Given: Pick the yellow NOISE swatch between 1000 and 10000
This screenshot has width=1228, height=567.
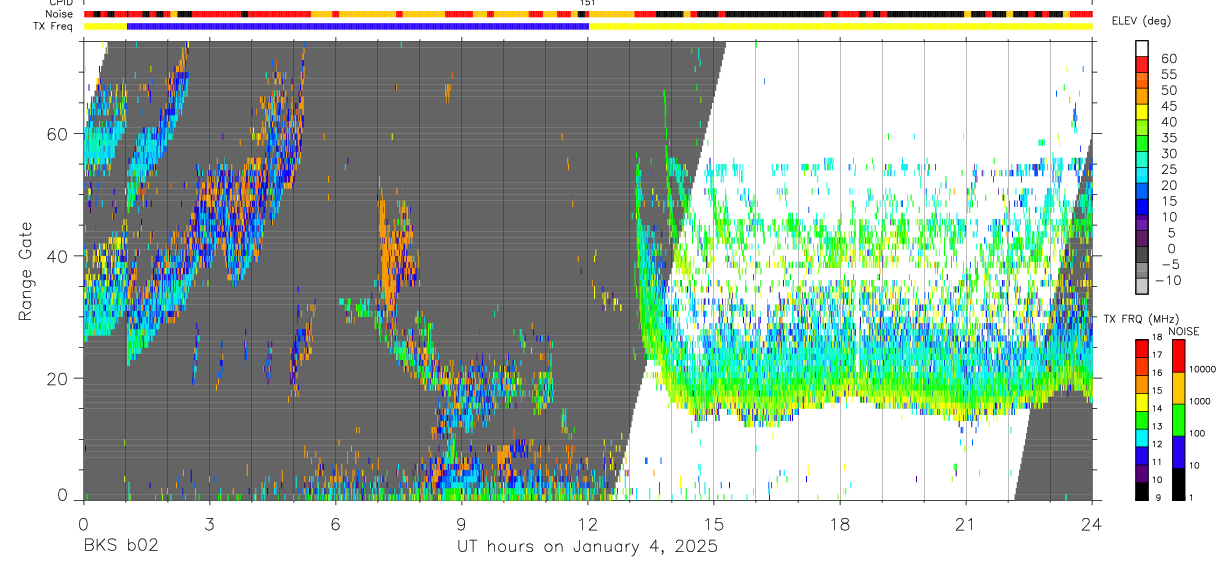Looking at the screenshot, I should [1179, 388].
